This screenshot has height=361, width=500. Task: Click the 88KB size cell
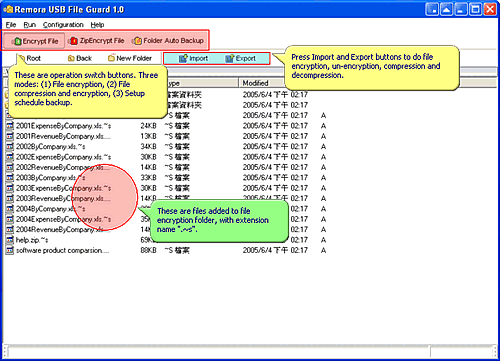click(x=148, y=250)
